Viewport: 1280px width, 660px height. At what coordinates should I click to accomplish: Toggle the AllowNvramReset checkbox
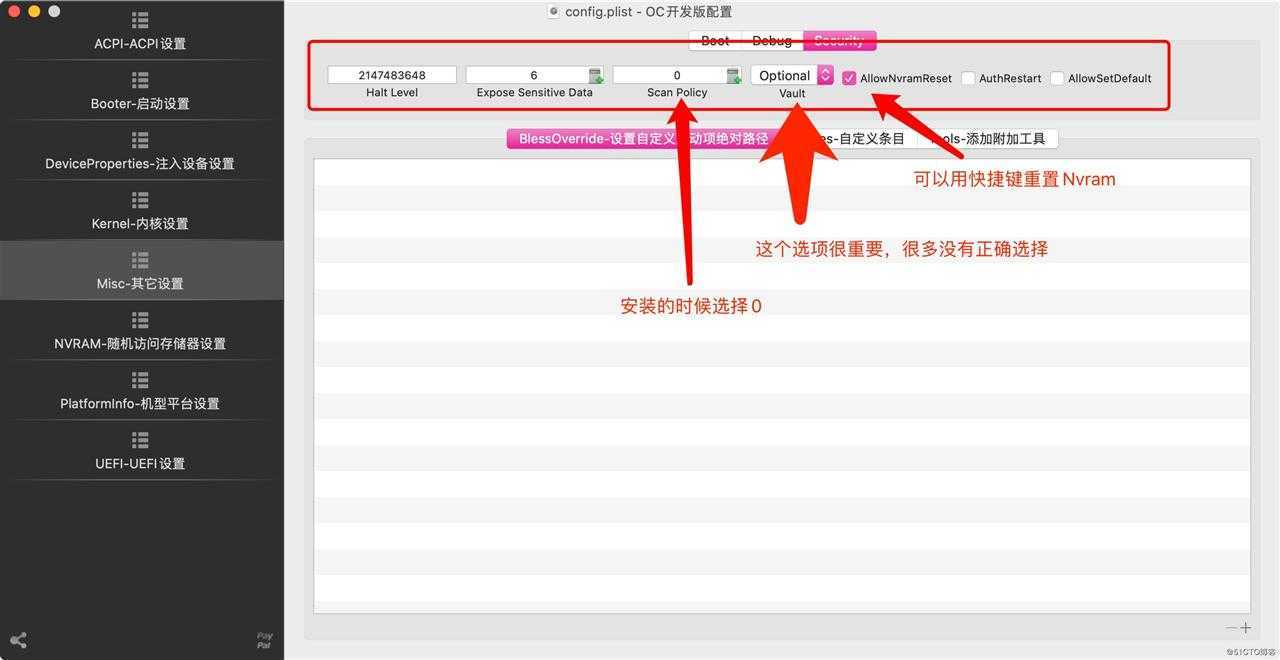[849, 78]
